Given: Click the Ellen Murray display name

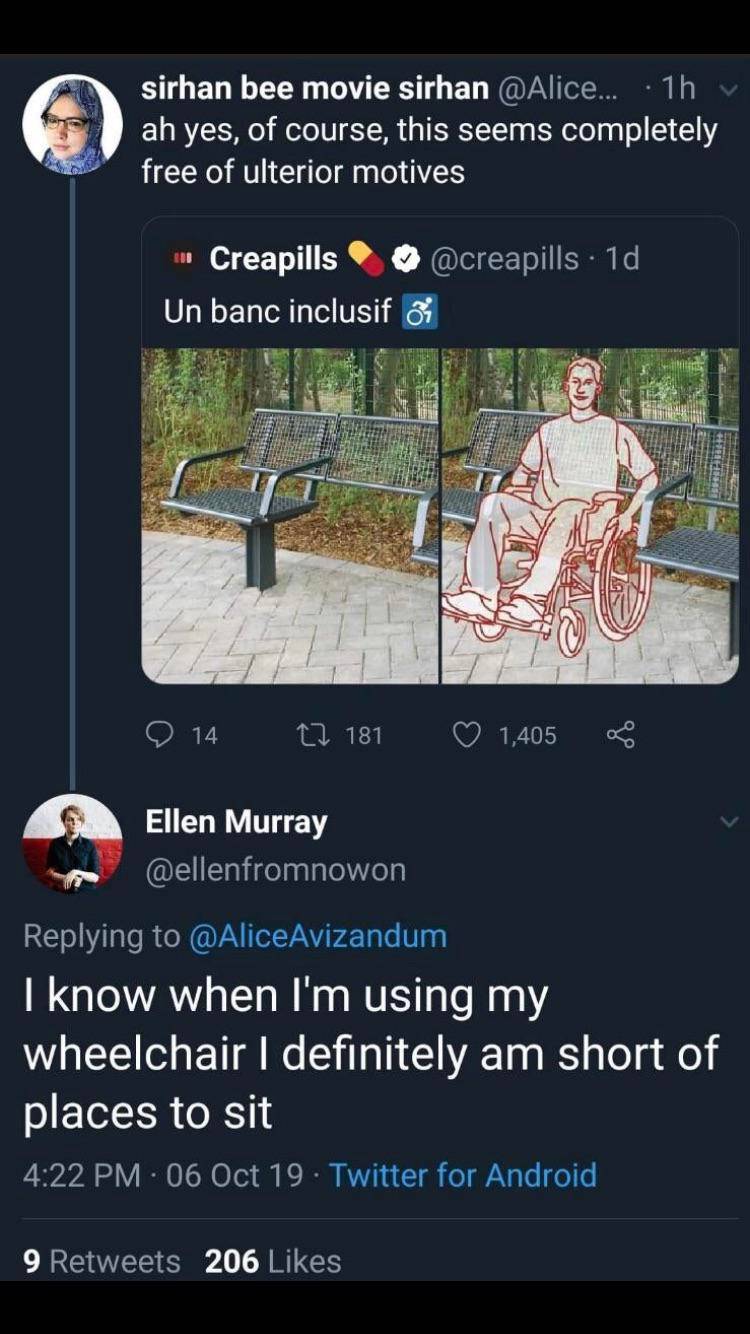Looking at the screenshot, I should pos(236,822).
